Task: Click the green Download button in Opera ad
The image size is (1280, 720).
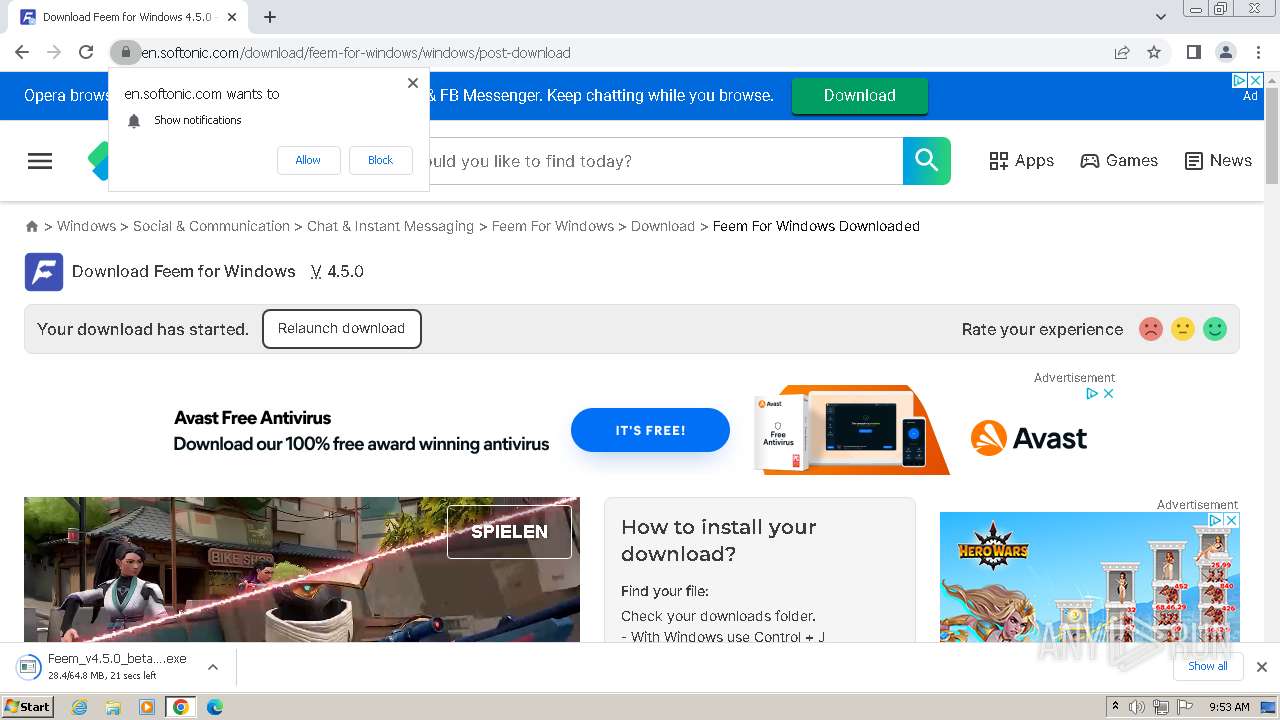Action: (859, 95)
